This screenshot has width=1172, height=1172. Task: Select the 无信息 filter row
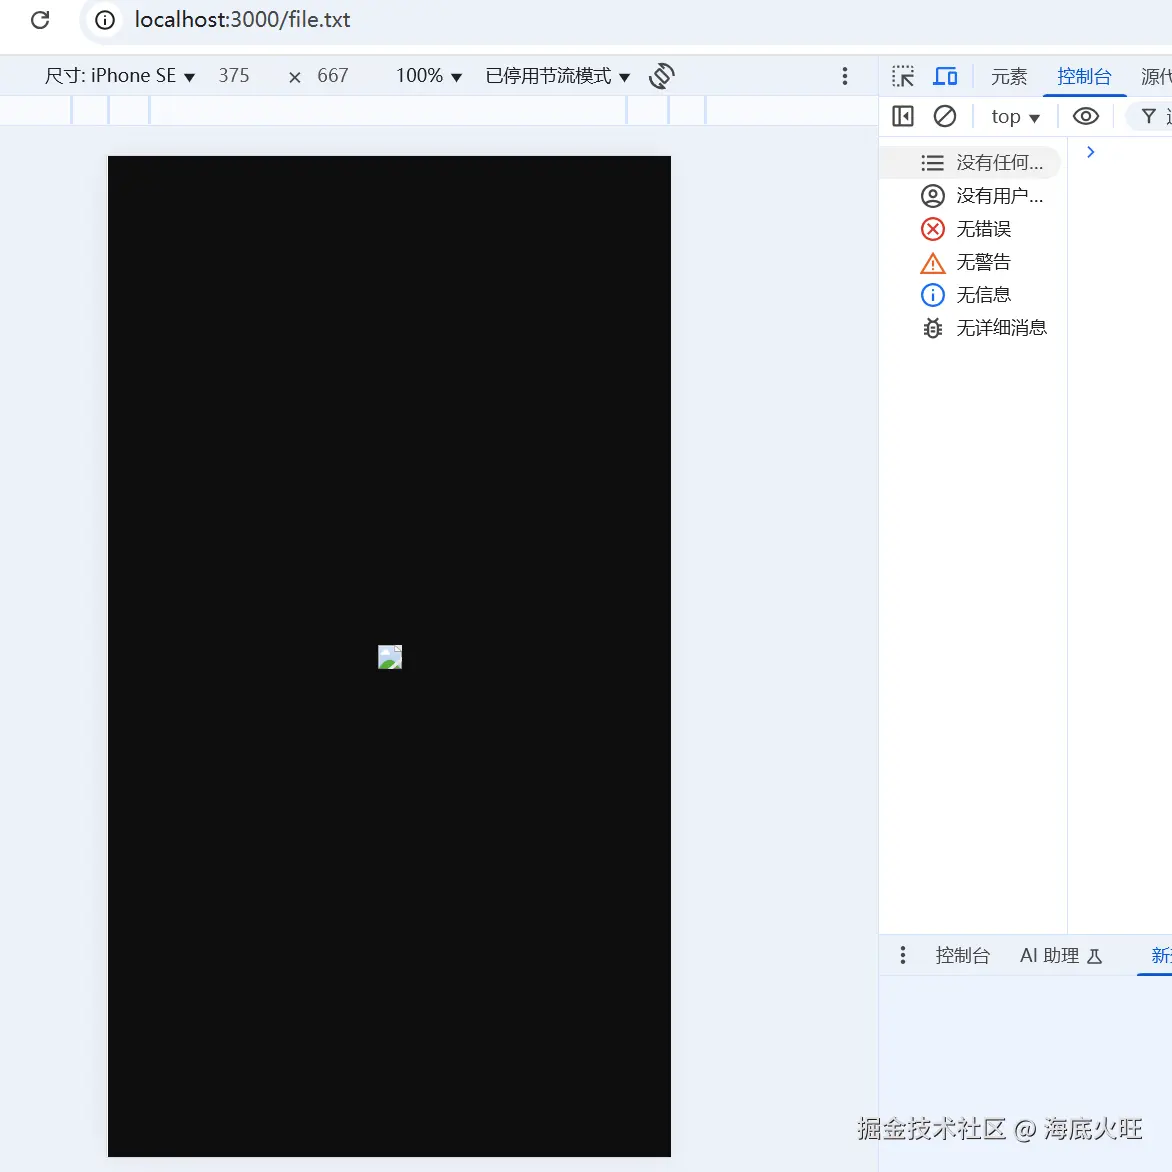point(970,295)
